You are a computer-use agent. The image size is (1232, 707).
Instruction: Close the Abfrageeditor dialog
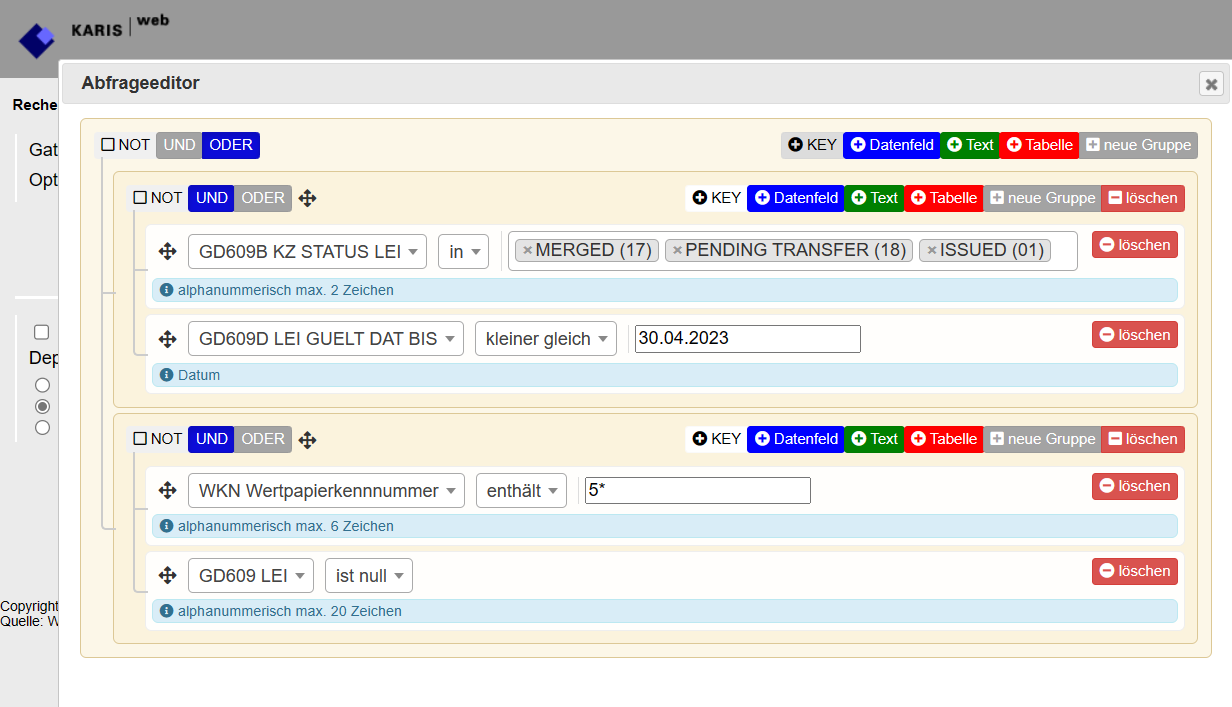(1211, 84)
